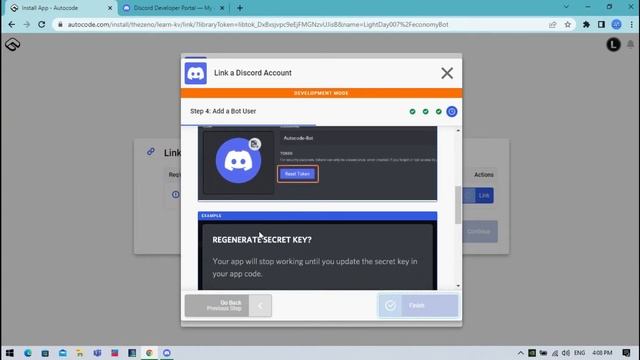640x360 pixels.
Task: Open File Explorer from the taskbar
Action: (x=80, y=353)
